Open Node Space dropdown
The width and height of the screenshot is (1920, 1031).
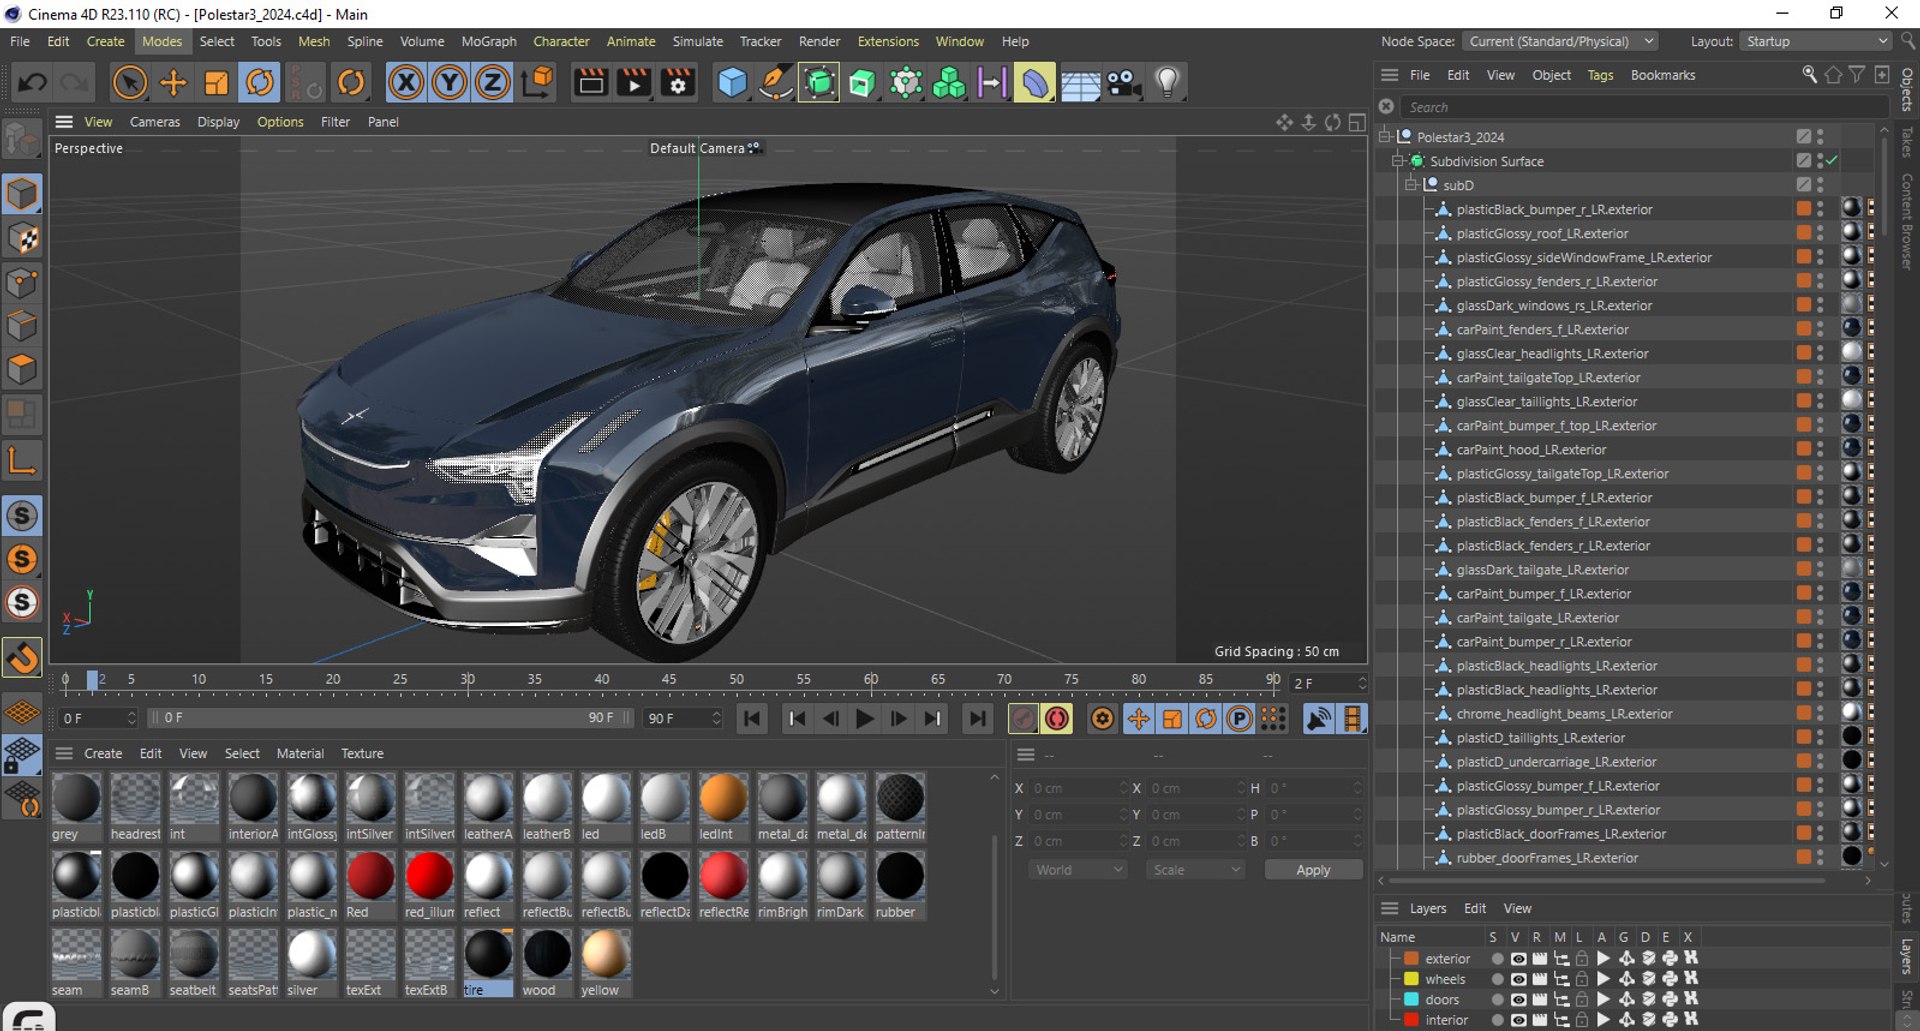point(1560,41)
